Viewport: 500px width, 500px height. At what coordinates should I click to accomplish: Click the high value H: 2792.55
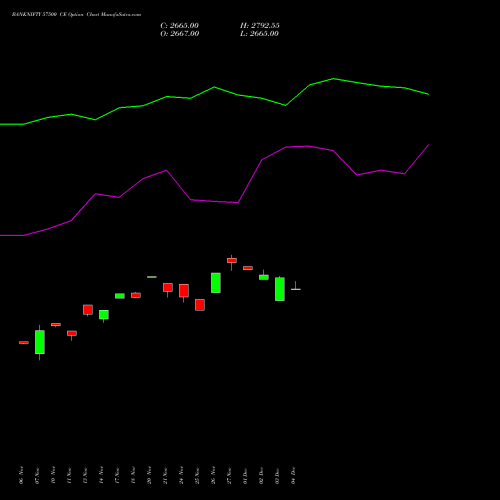pos(260,26)
